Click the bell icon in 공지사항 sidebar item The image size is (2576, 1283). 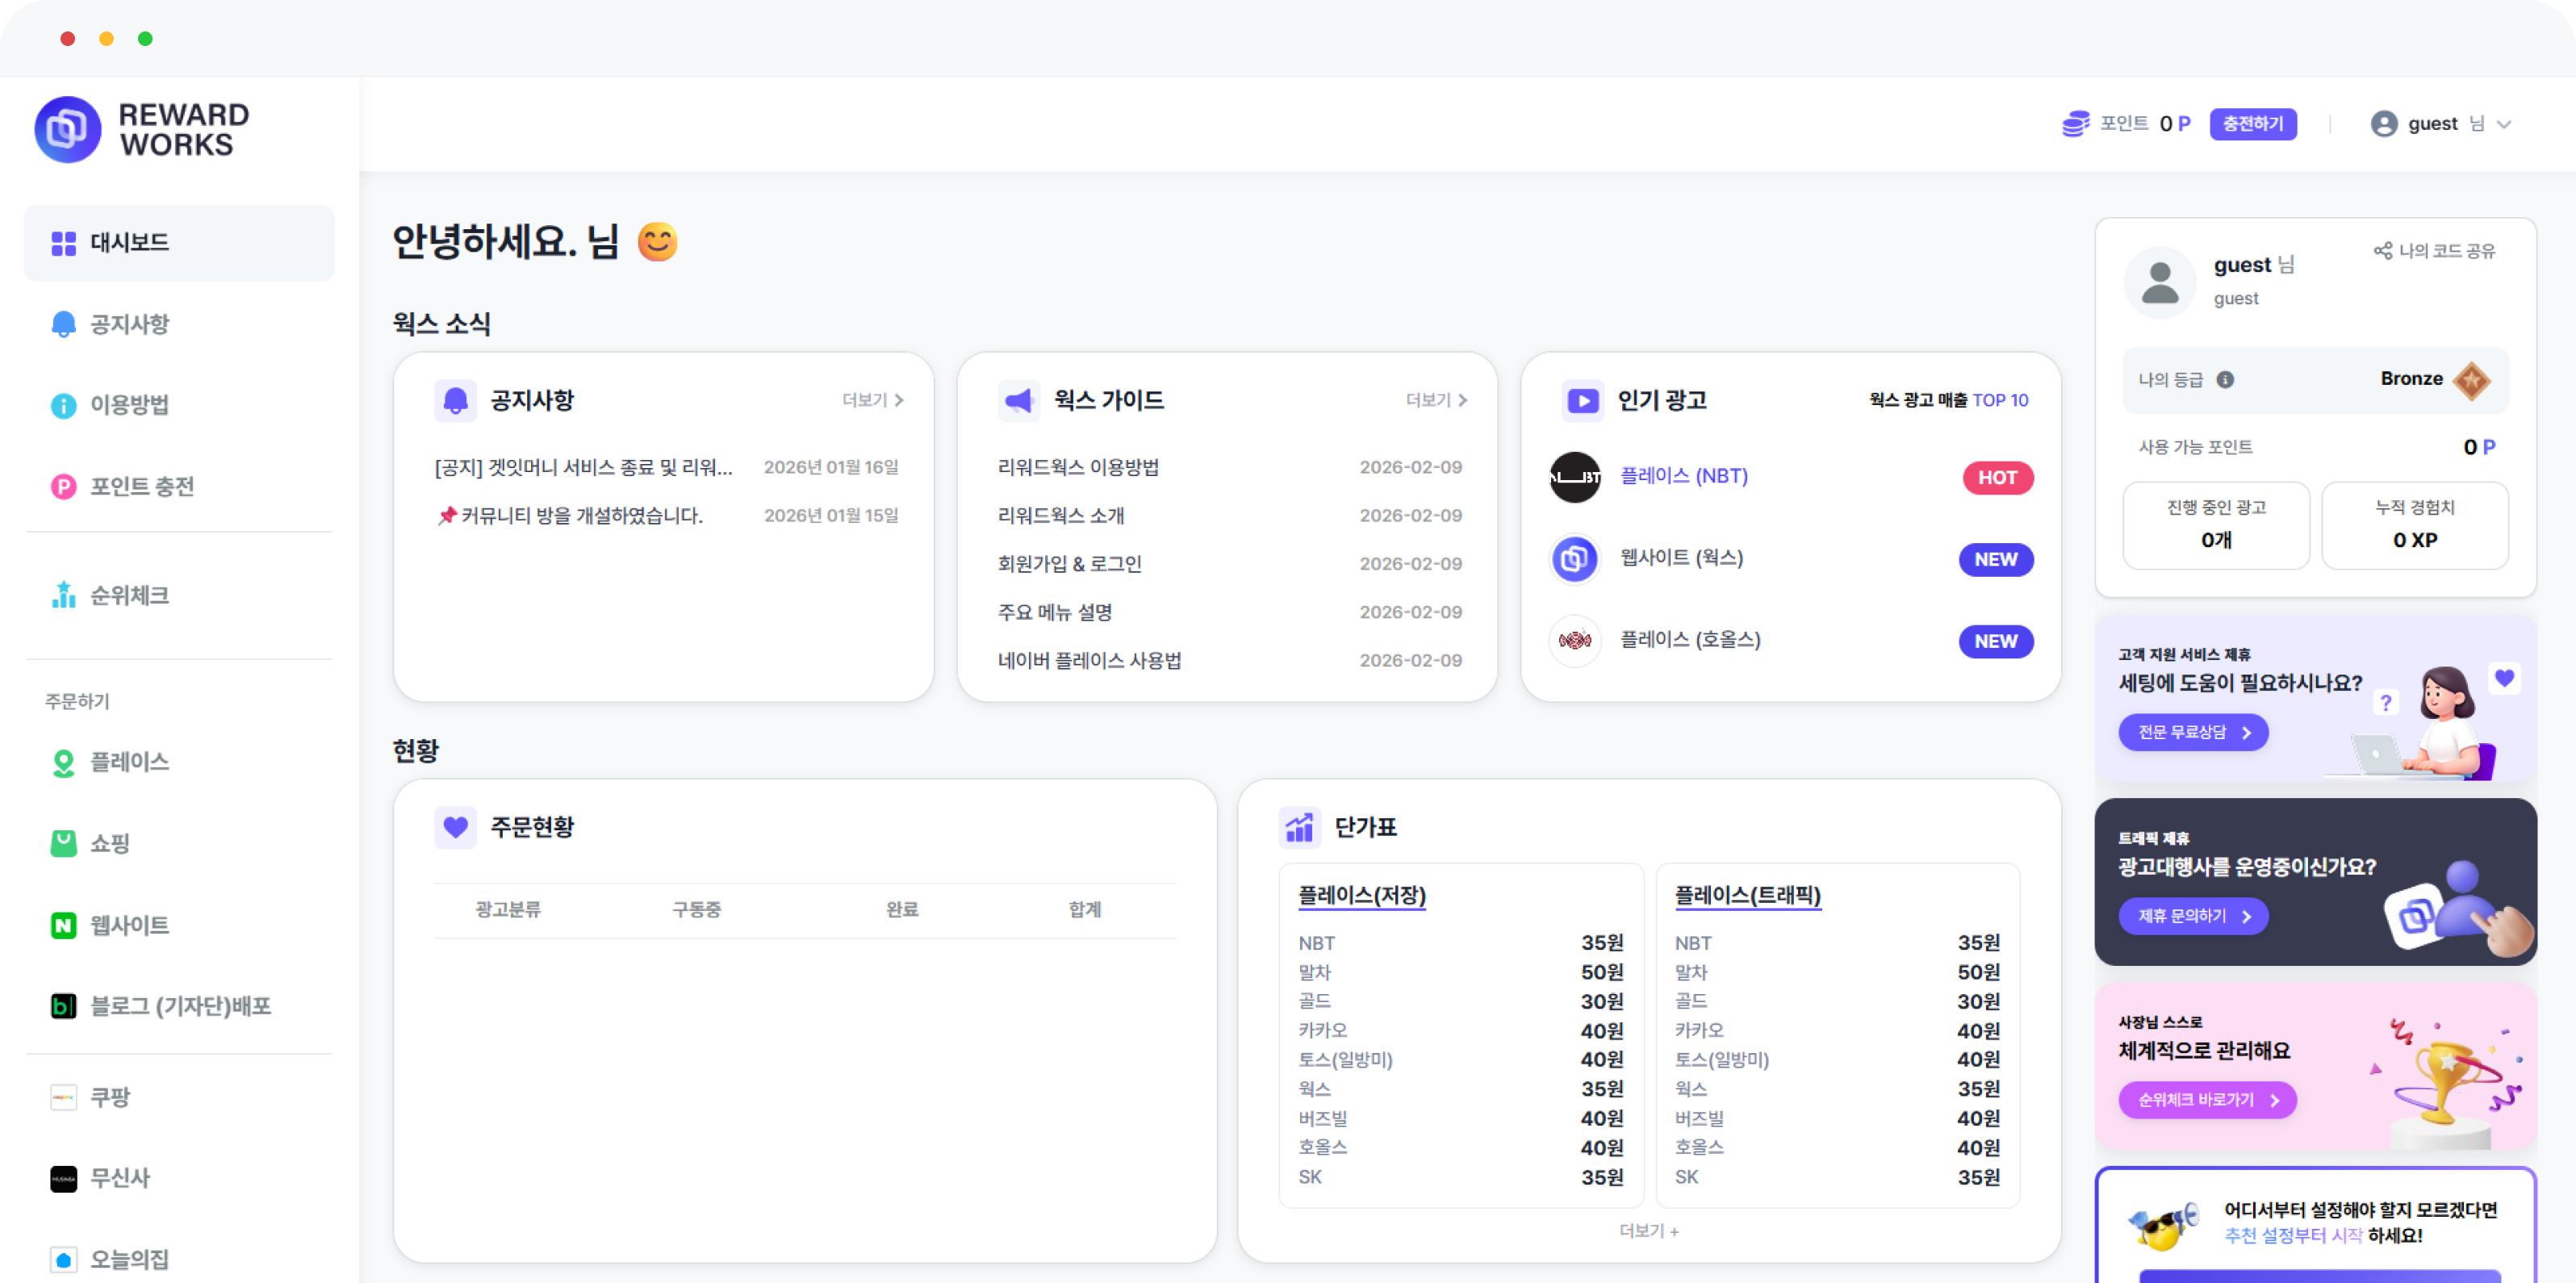click(63, 324)
